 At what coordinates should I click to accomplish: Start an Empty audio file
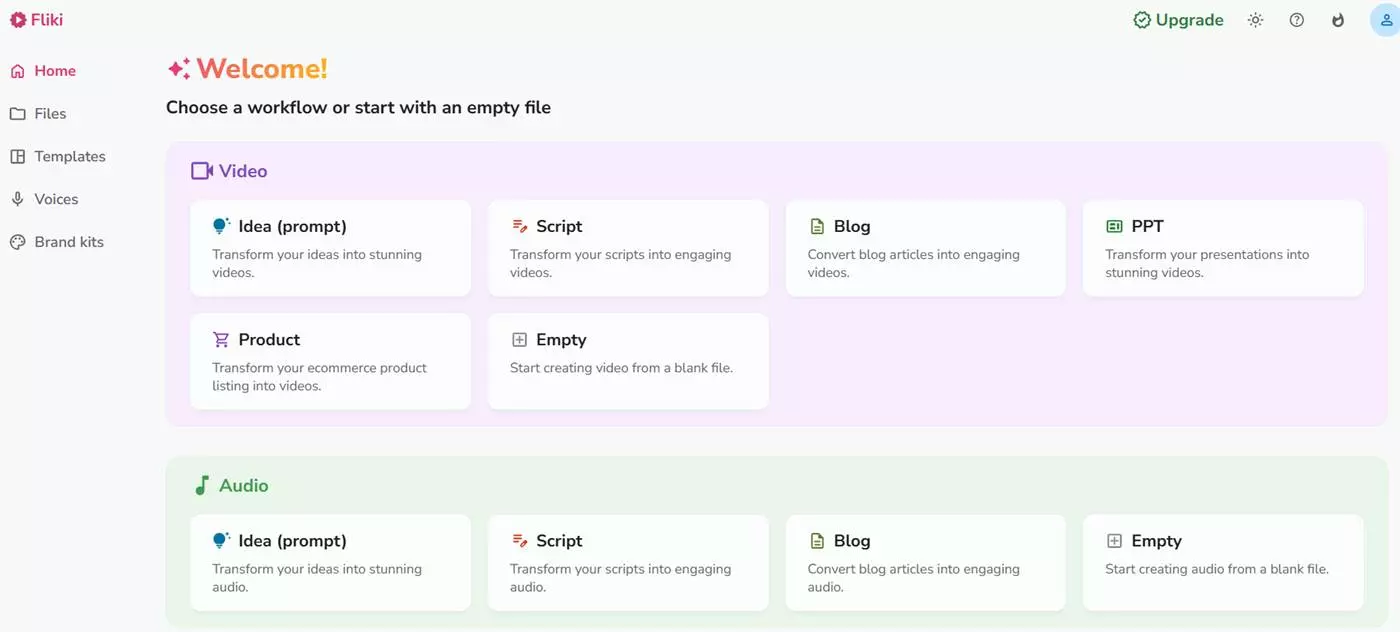(1222, 561)
